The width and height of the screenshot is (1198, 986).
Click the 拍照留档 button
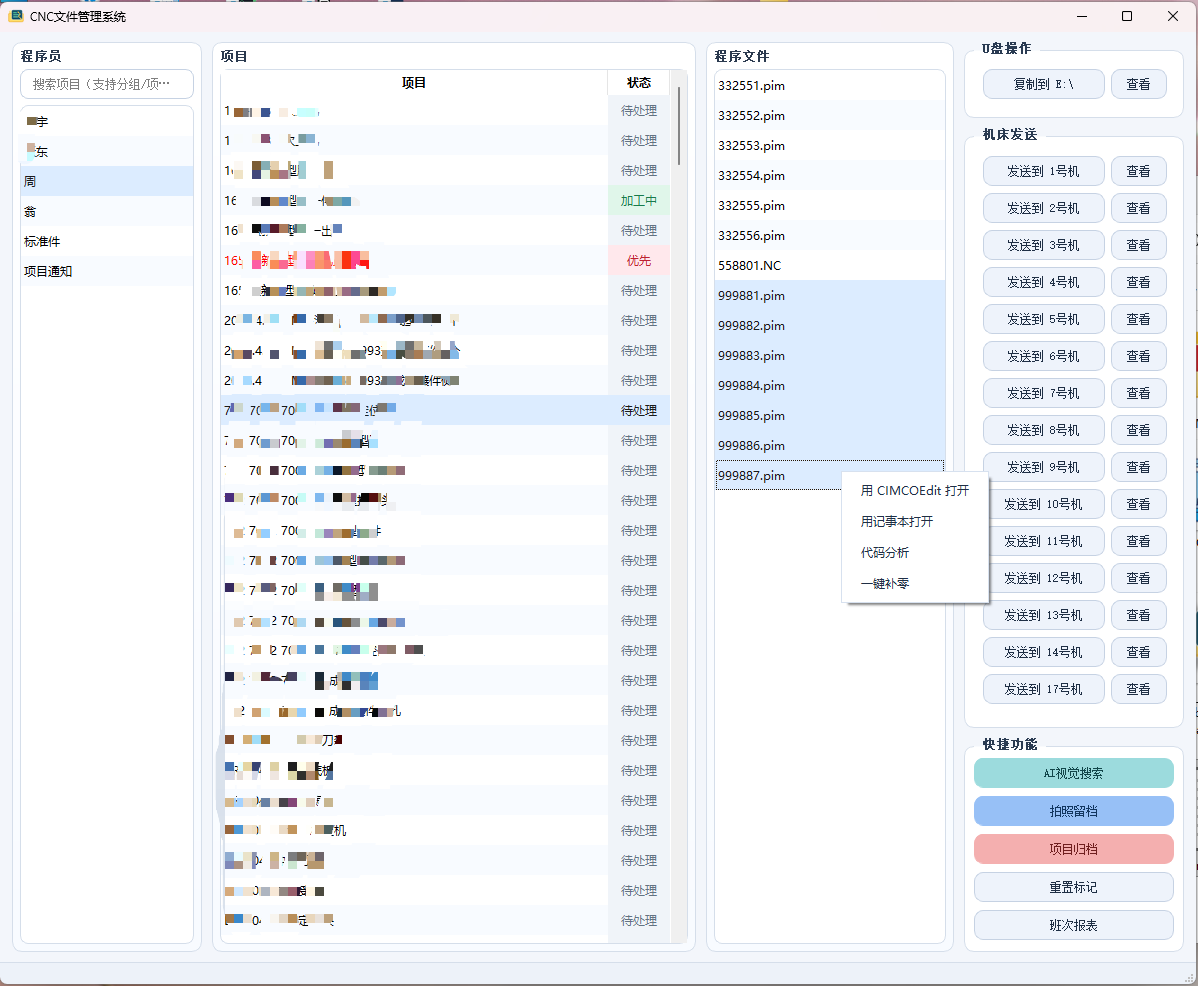tap(1073, 811)
